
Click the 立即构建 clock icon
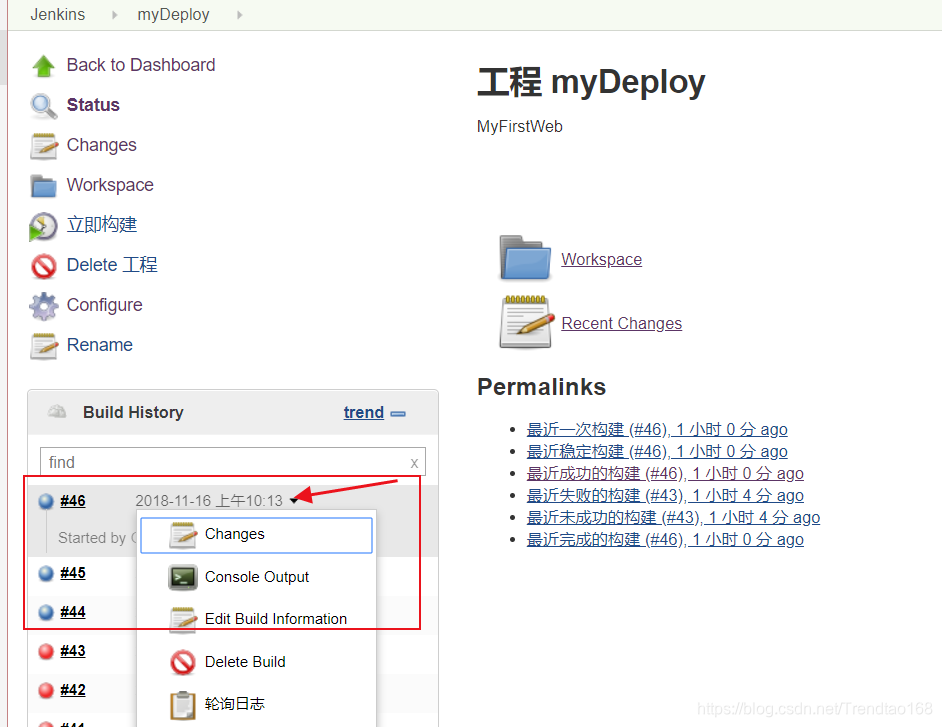click(43, 227)
